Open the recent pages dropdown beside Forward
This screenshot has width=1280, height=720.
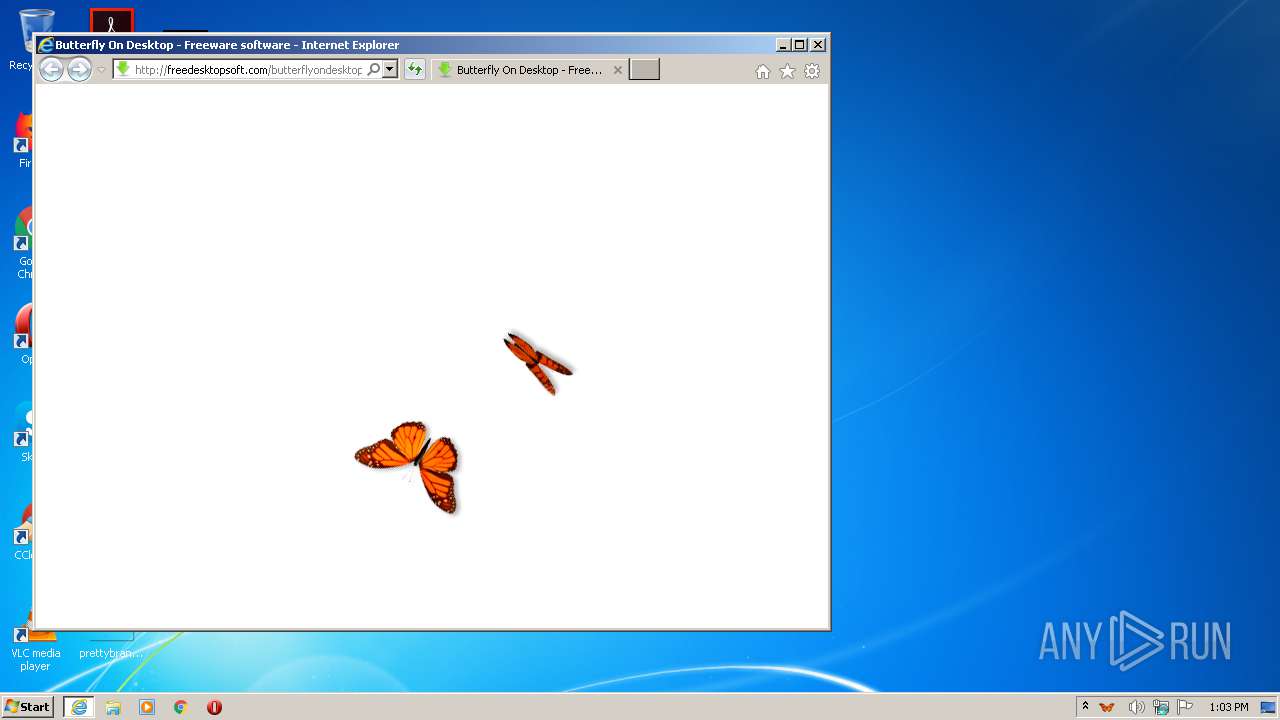pos(101,70)
